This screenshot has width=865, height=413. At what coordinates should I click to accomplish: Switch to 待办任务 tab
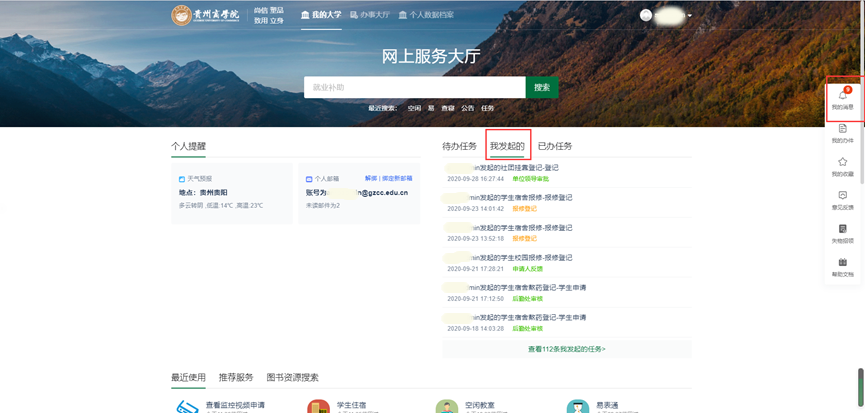(460, 146)
